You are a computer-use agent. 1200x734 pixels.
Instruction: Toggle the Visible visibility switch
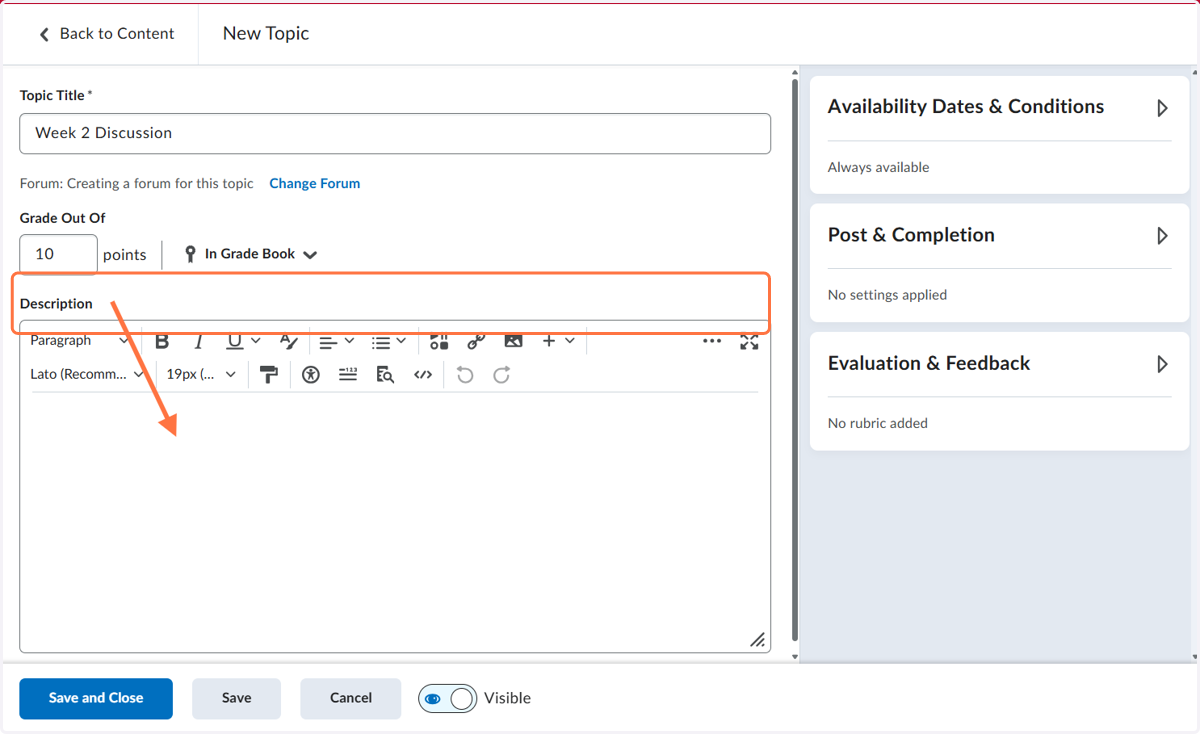(x=447, y=699)
